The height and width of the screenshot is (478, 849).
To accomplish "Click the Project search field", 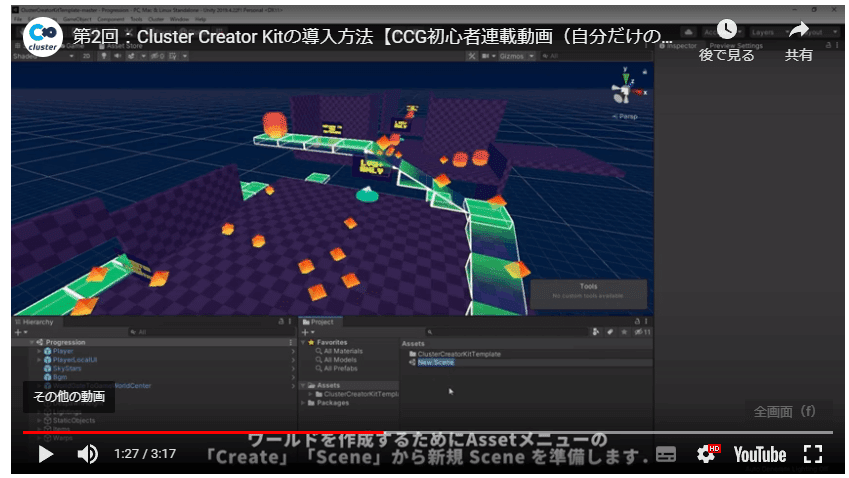I will tap(506, 332).
